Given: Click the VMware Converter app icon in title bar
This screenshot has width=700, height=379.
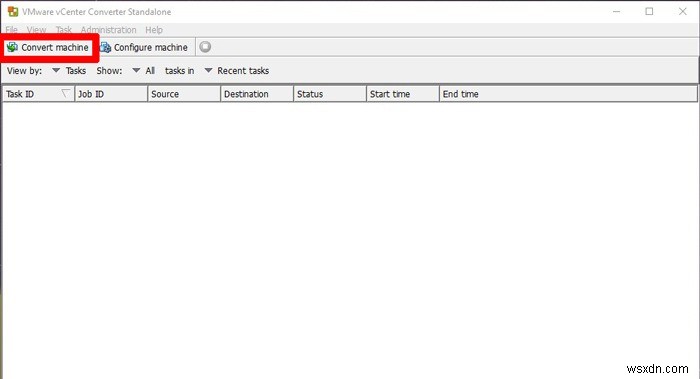Looking at the screenshot, I should tap(13, 12).
